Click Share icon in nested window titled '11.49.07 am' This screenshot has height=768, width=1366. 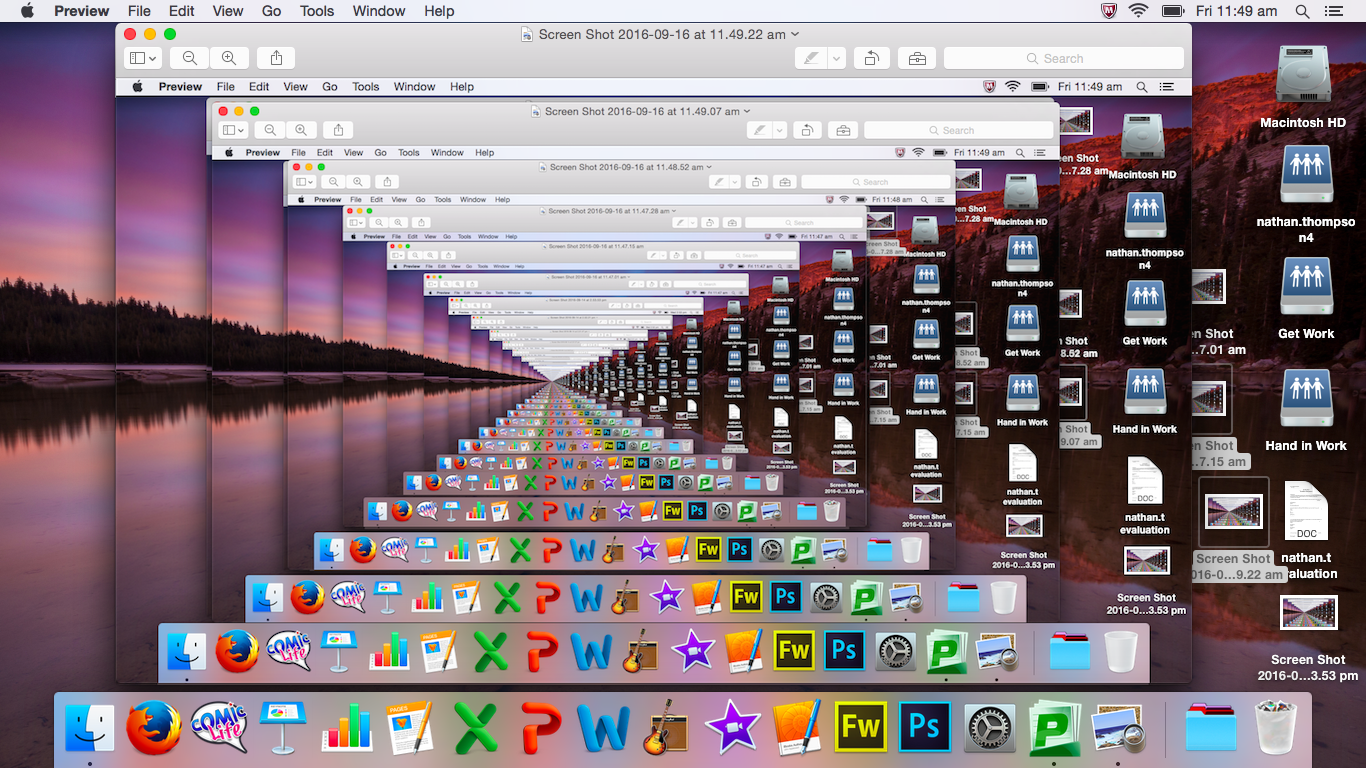coord(339,130)
